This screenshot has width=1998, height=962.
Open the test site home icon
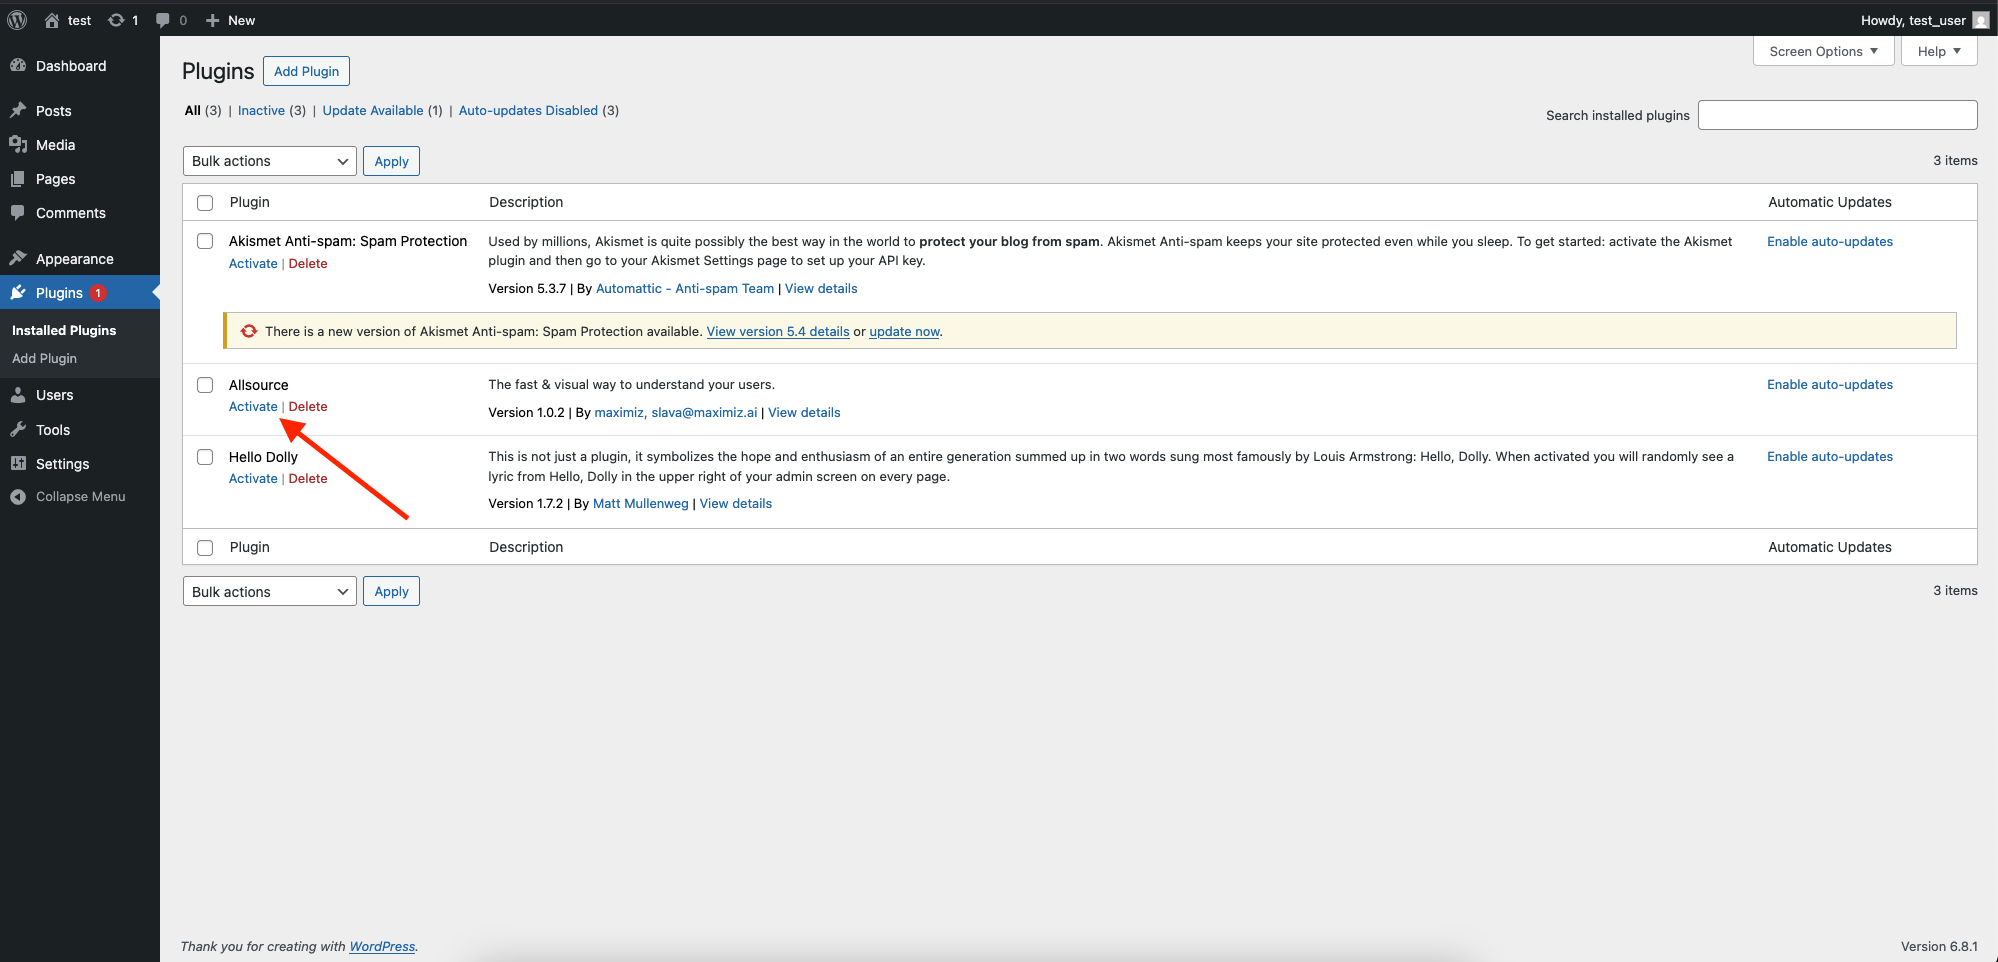(52, 20)
